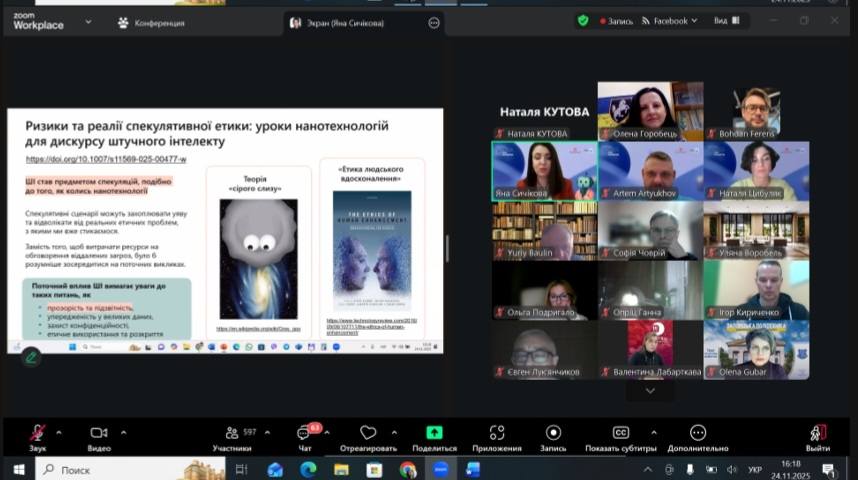The image size is (858, 480).
Task: Click the doi.org link on the slide
Action: tap(106, 160)
